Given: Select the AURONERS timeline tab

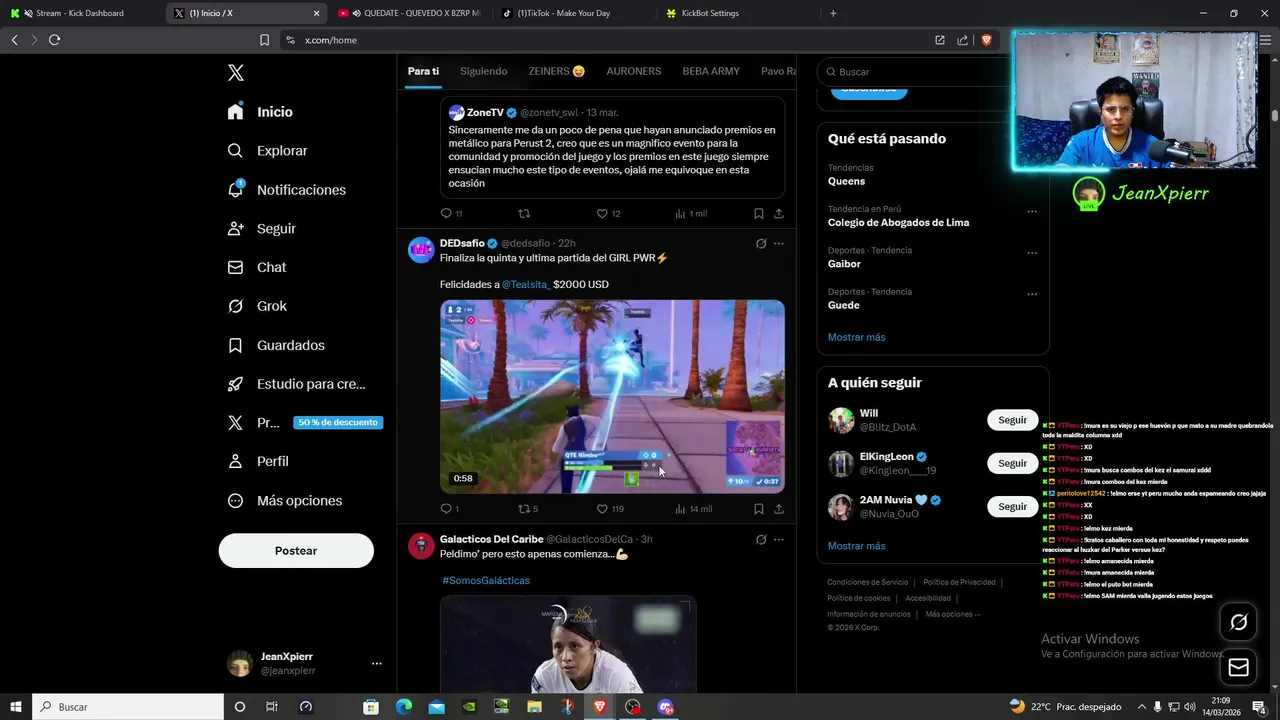Looking at the screenshot, I should pyautogui.click(x=634, y=72).
